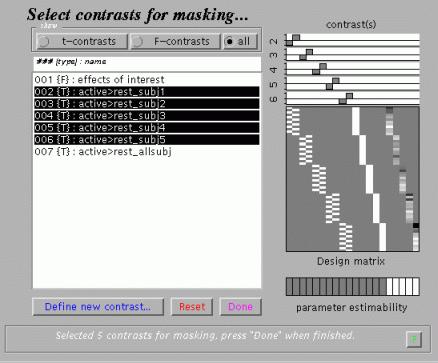Image resolution: width=438 pixels, height=363 pixels.
Task: Select the F-contrasts radio button
Action: tap(175, 41)
